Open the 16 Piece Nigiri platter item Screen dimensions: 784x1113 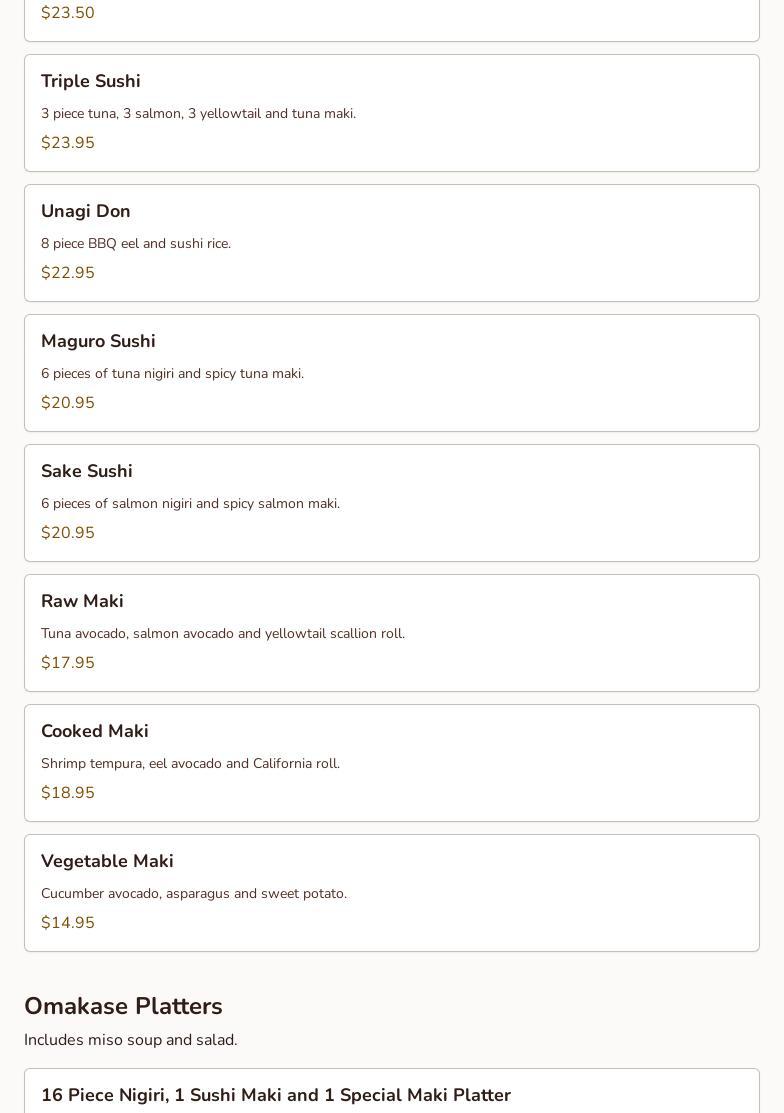point(276,1095)
